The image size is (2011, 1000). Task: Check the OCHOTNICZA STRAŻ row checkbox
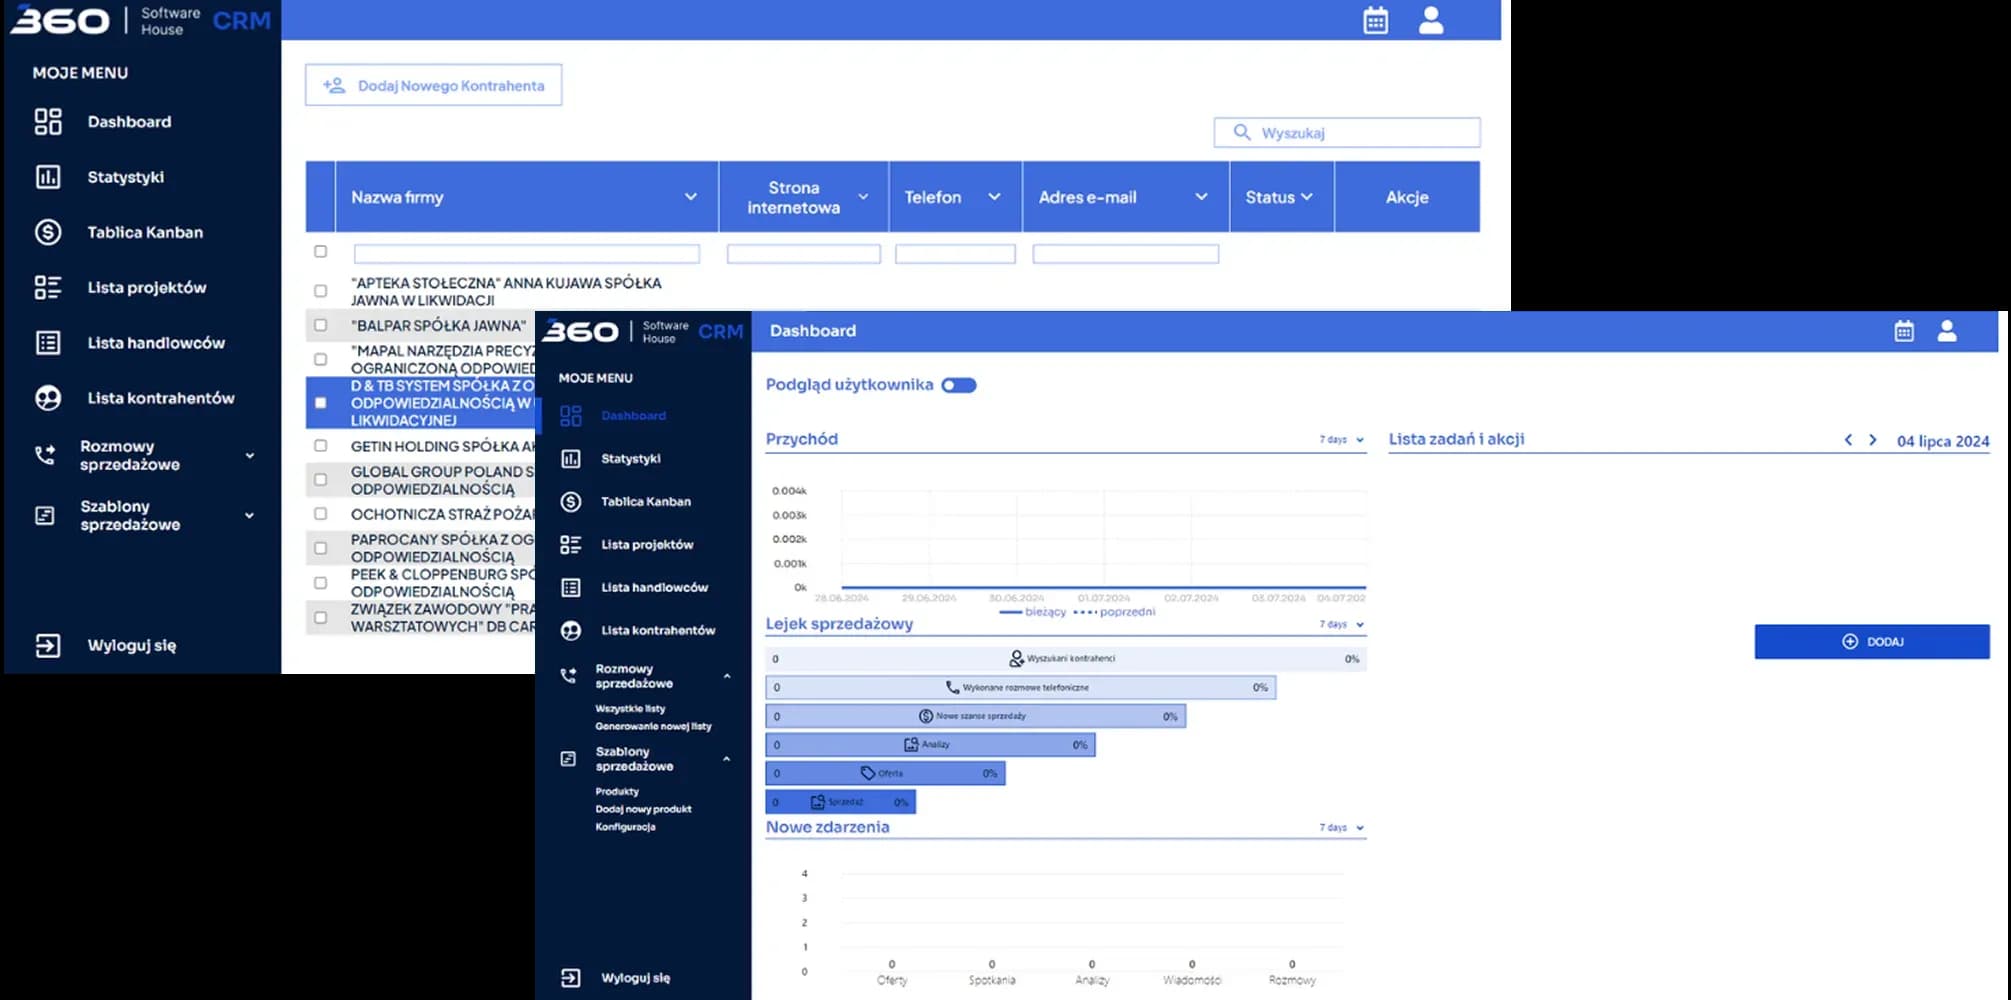pos(320,514)
